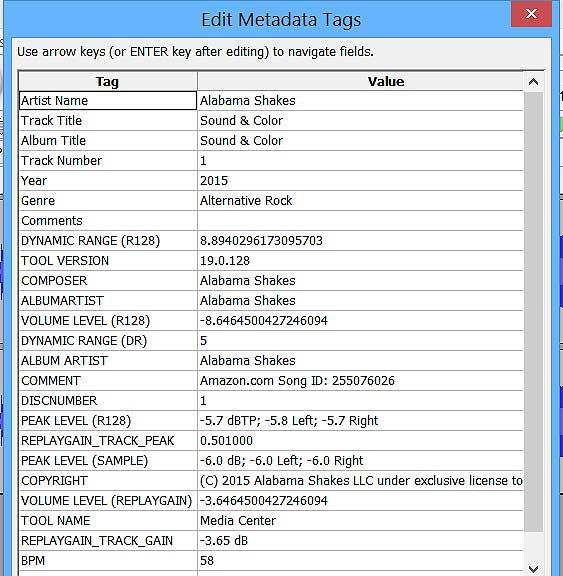Edit the value 0.501000
The width and height of the screenshot is (563, 576).
point(361,441)
